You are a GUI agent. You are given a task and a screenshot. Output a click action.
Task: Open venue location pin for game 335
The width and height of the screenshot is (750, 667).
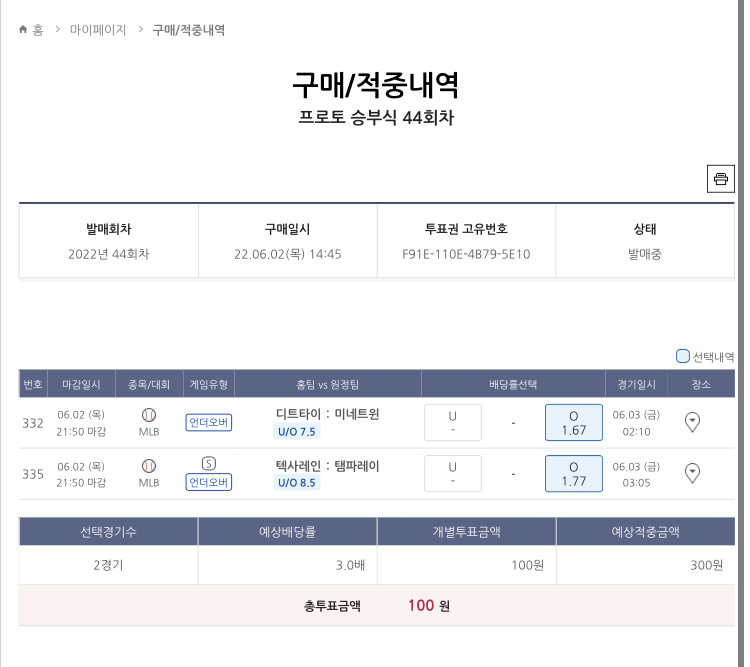[692, 473]
